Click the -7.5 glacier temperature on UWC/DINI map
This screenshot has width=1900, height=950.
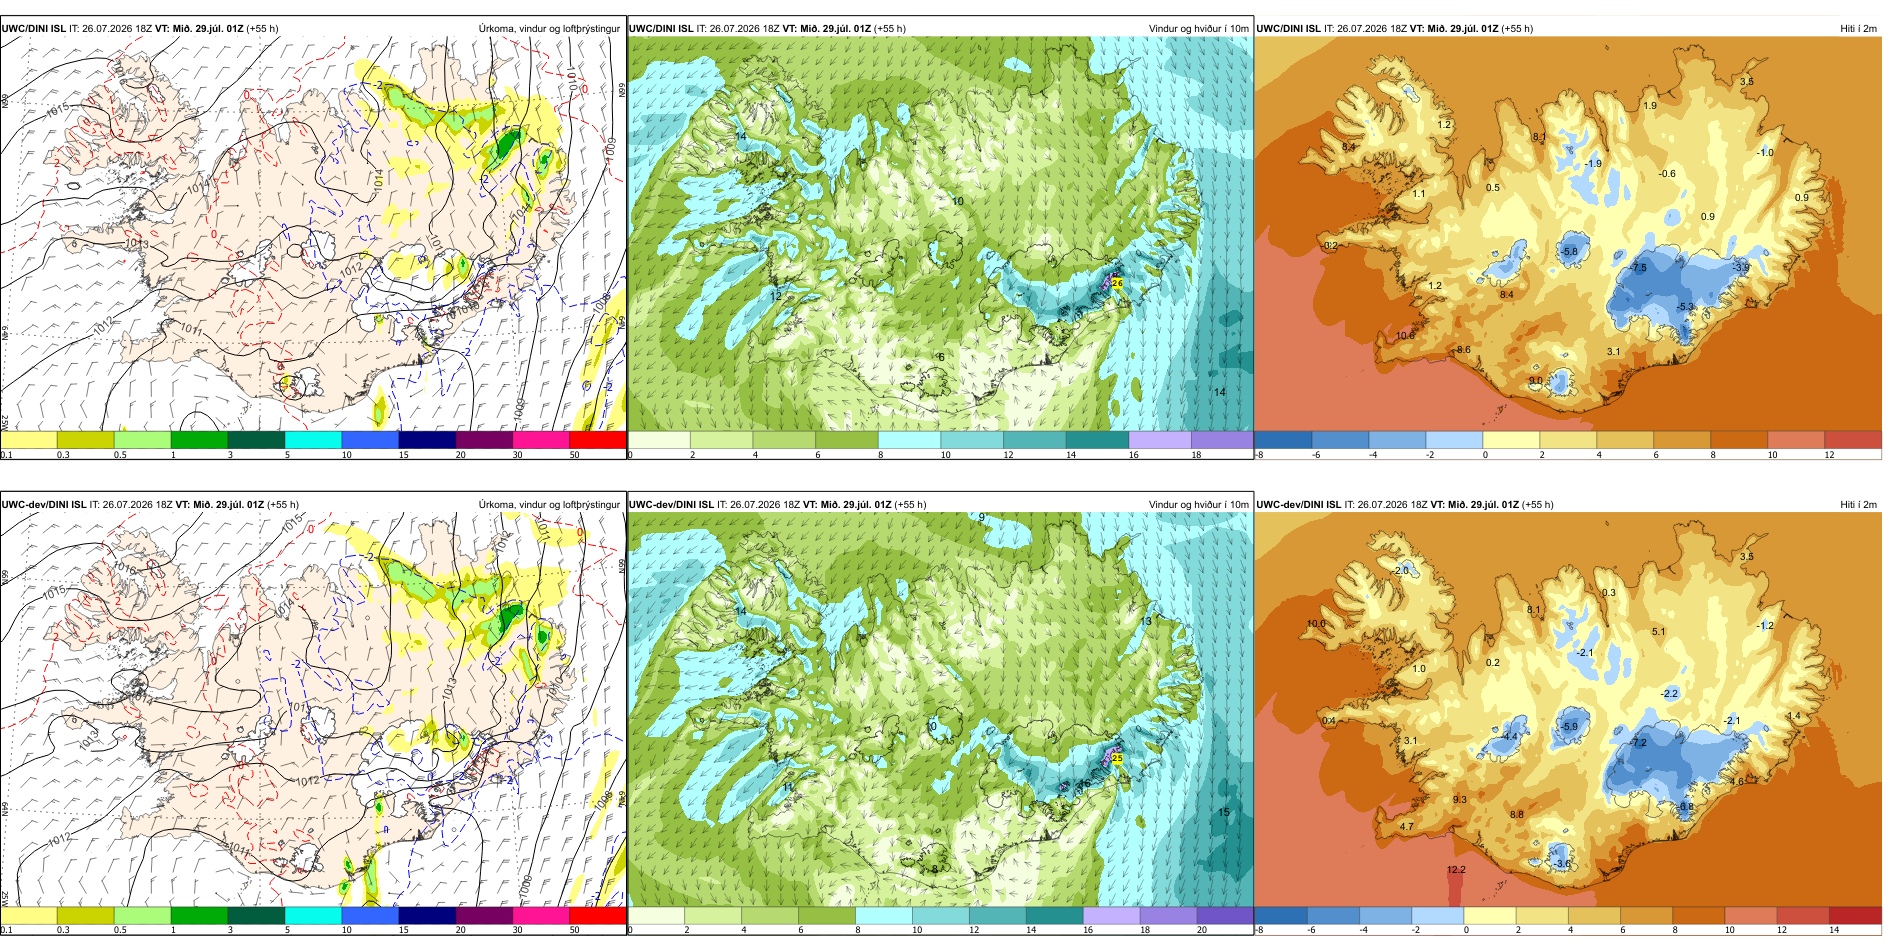pyautogui.click(x=1638, y=268)
